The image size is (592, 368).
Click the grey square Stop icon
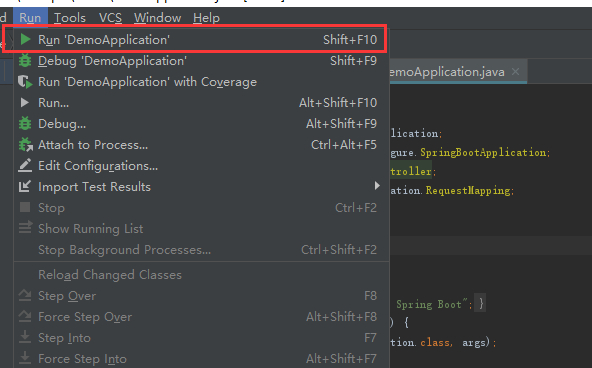coord(25,207)
